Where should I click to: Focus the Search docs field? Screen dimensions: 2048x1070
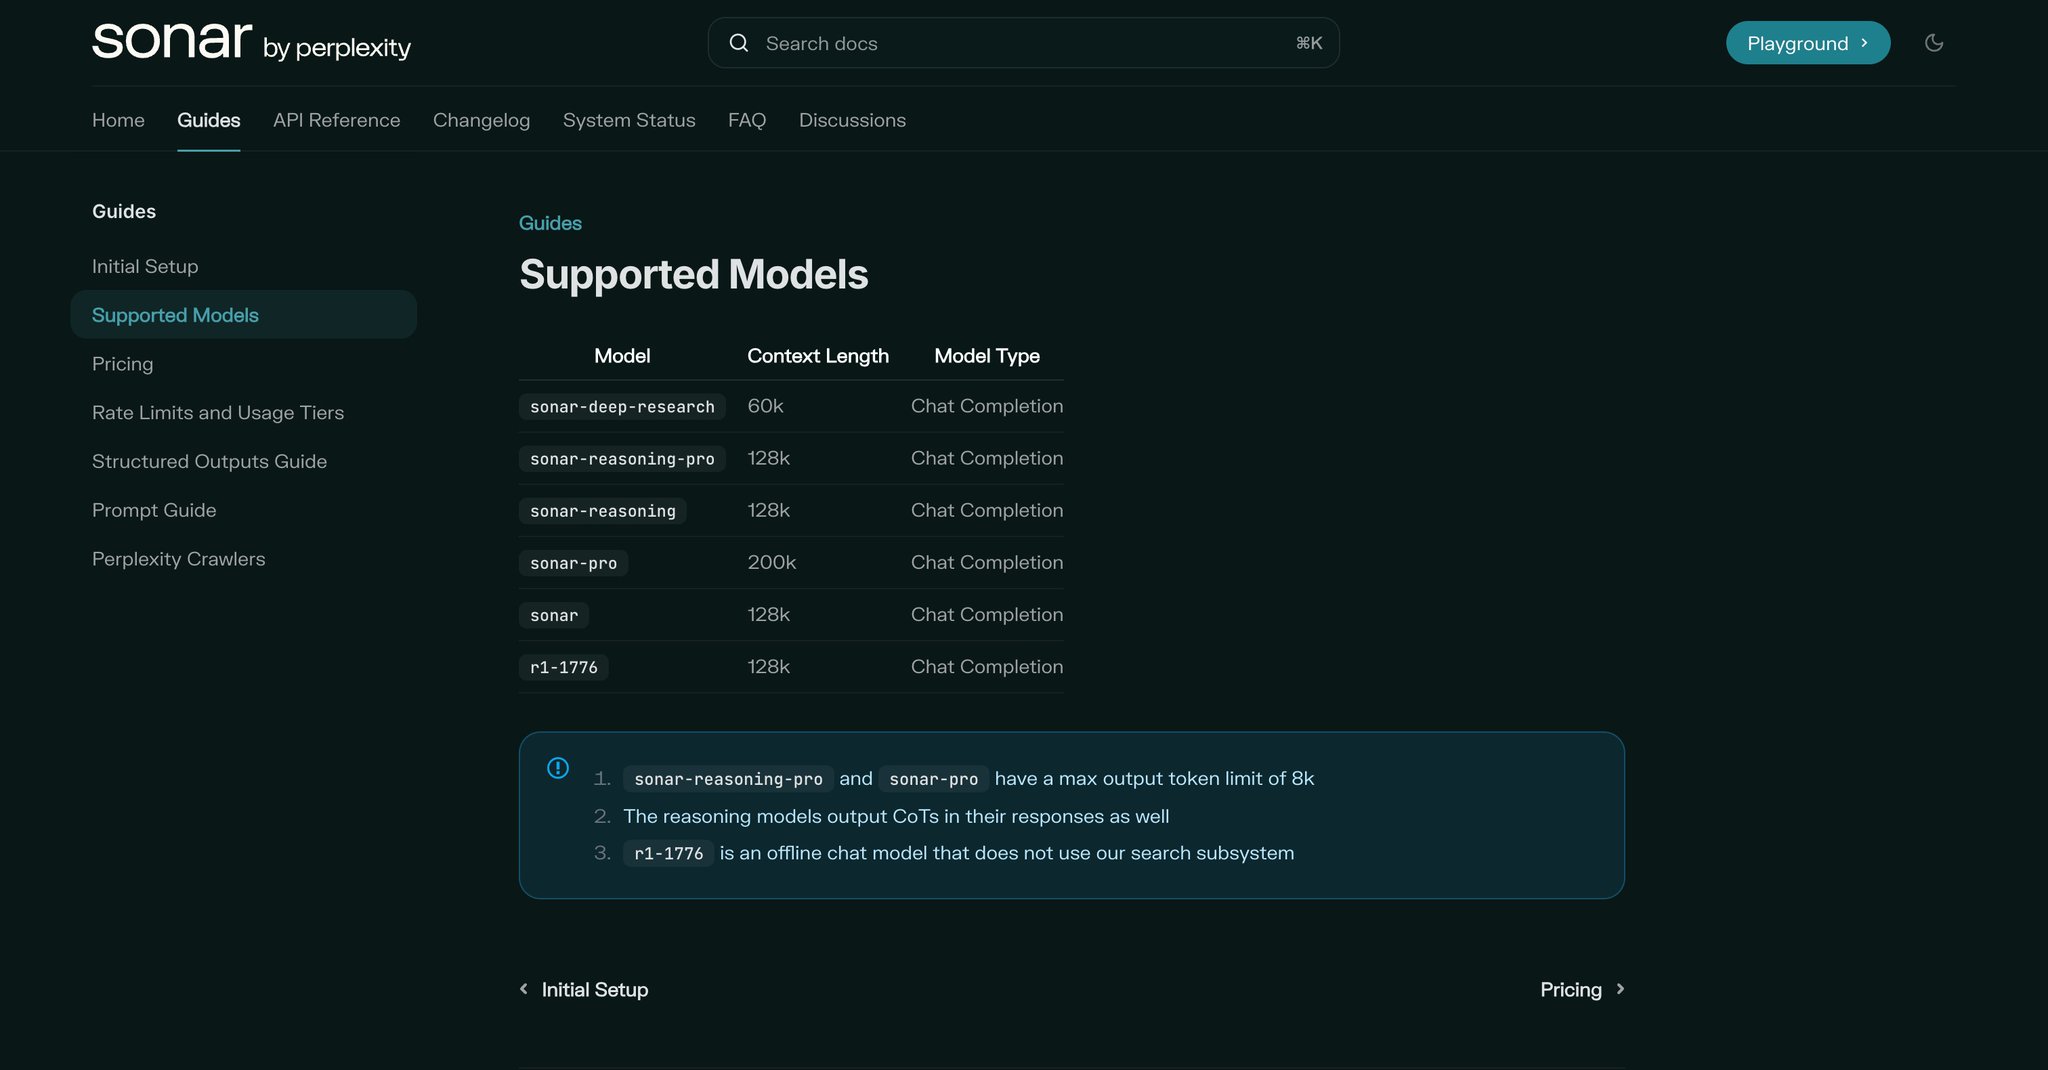pos(1023,43)
